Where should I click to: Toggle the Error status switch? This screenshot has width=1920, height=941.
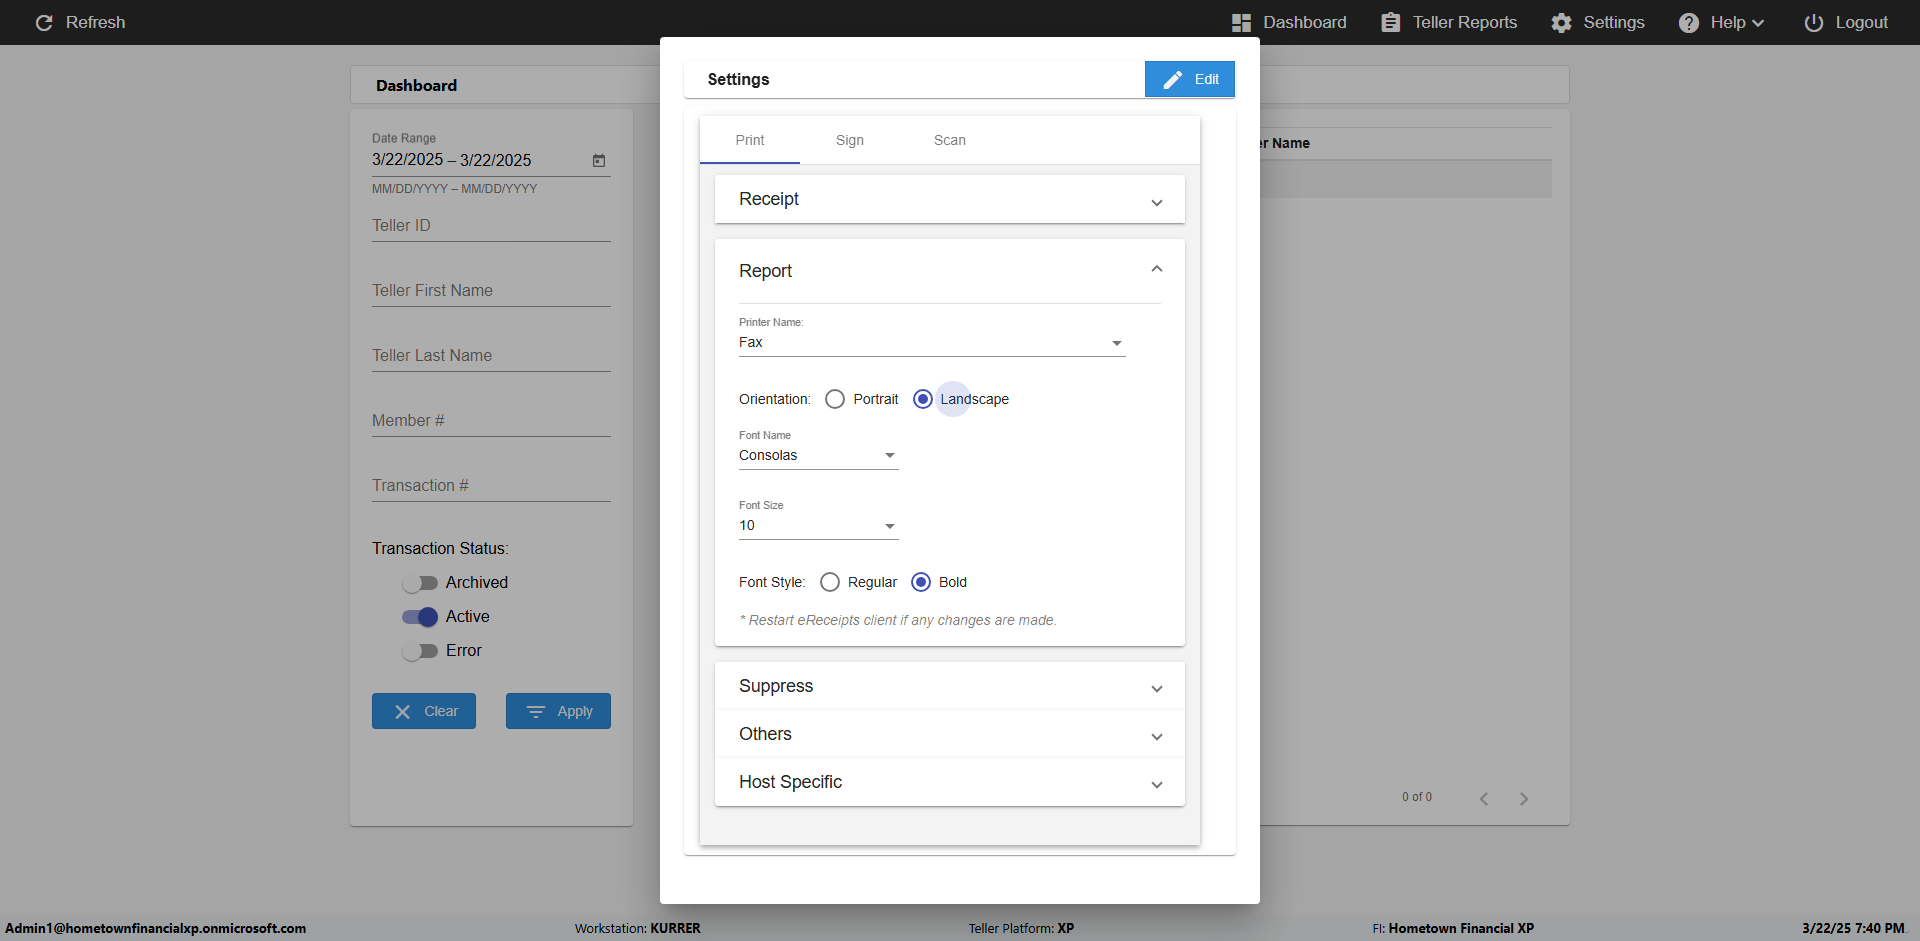[x=420, y=650]
